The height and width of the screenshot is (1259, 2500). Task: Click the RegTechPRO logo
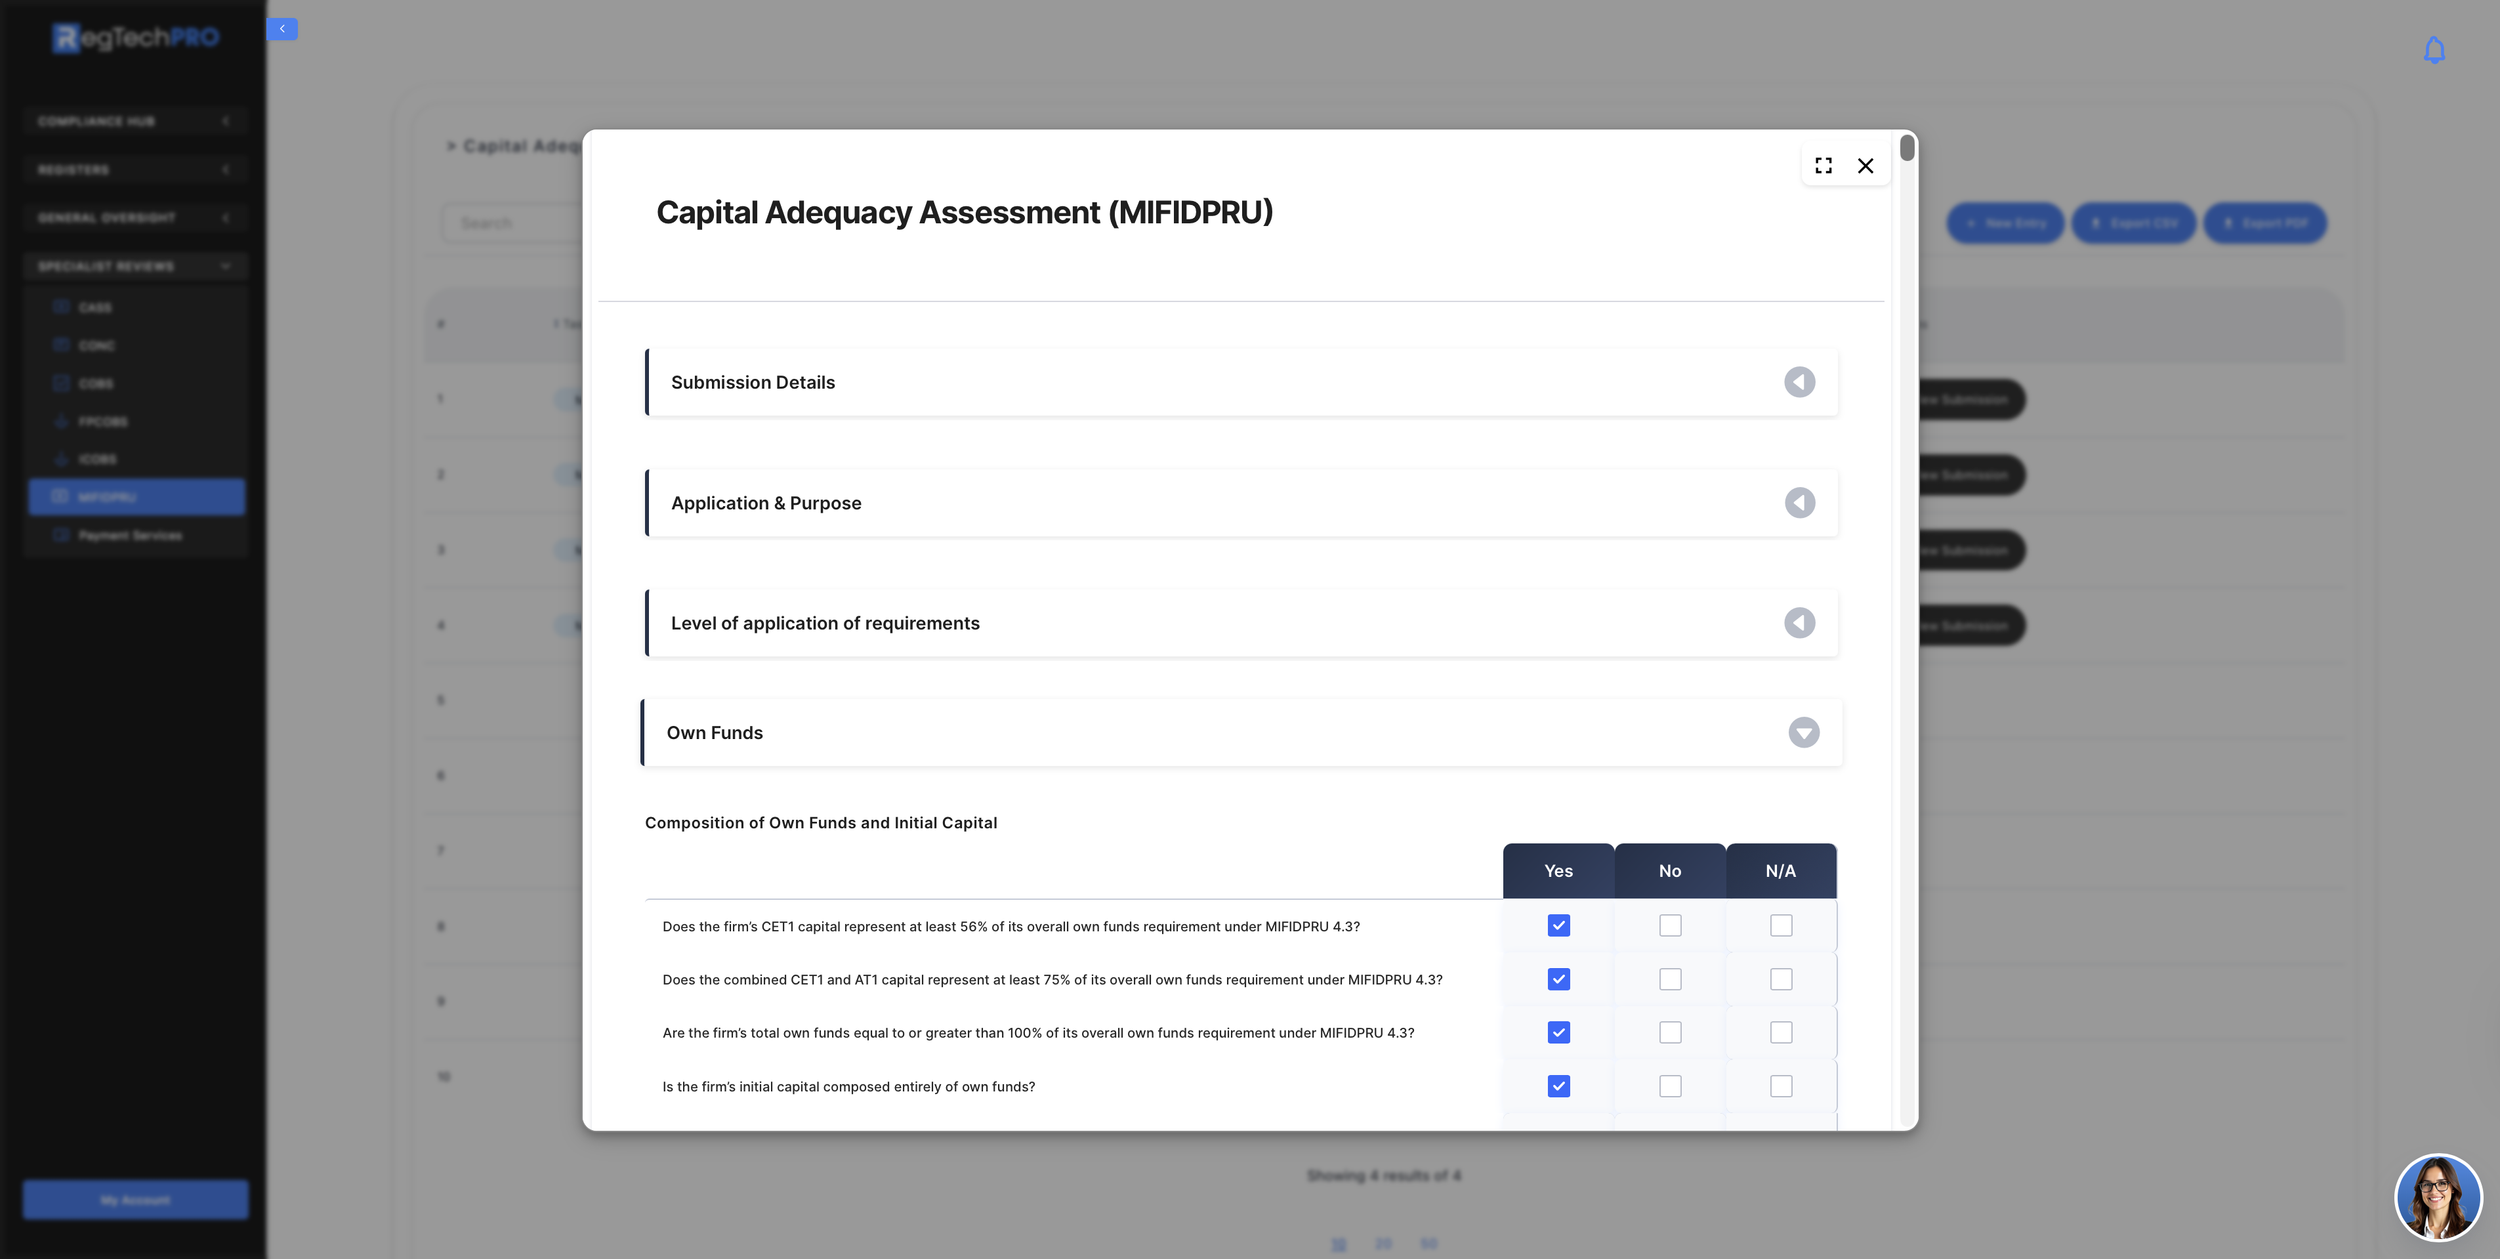click(136, 38)
